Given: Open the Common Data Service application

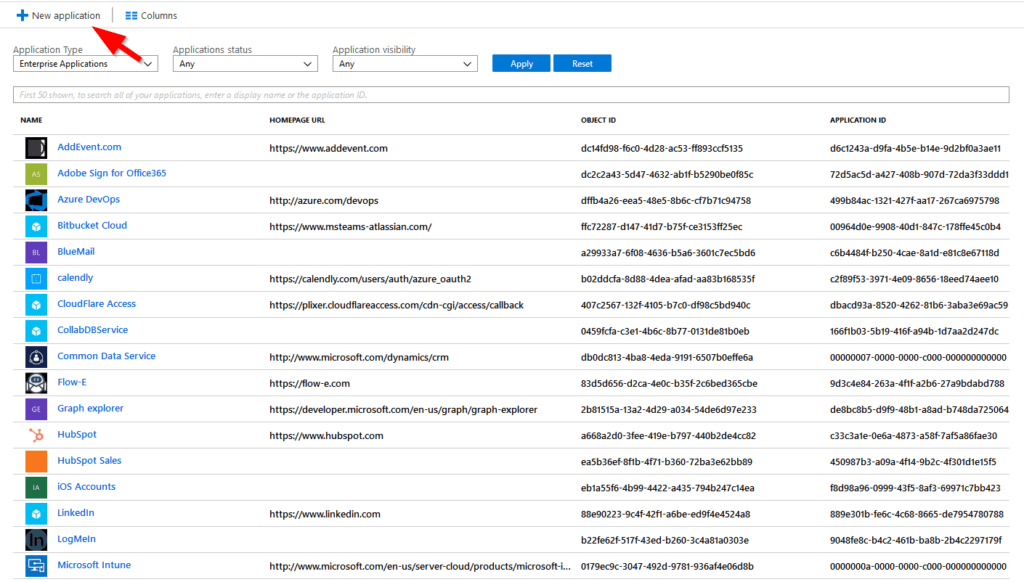Looking at the screenshot, I should (x=106, y=356).
